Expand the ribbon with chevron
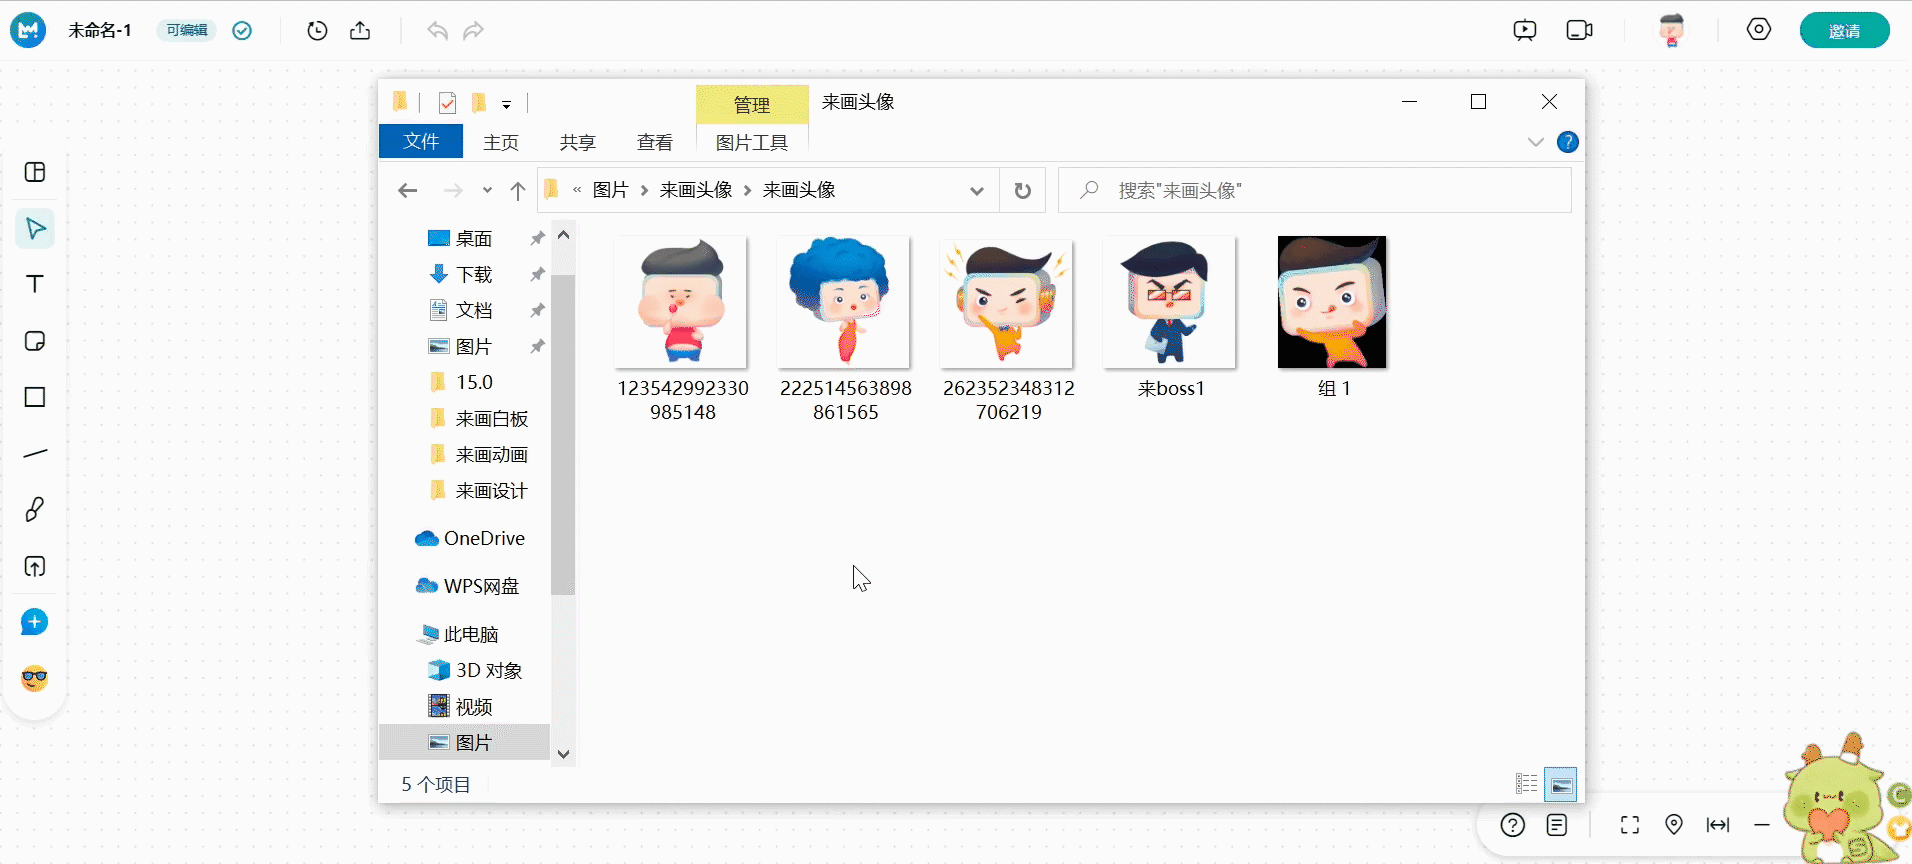This screenshot has height=864, width=1912. 1536,142
